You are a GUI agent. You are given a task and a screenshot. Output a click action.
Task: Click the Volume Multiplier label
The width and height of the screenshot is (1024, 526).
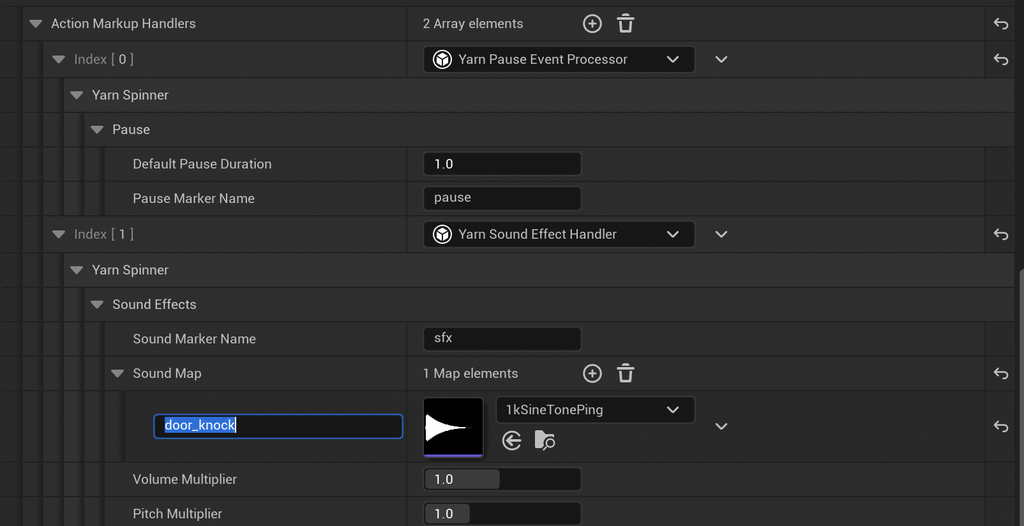click(185, 480)
